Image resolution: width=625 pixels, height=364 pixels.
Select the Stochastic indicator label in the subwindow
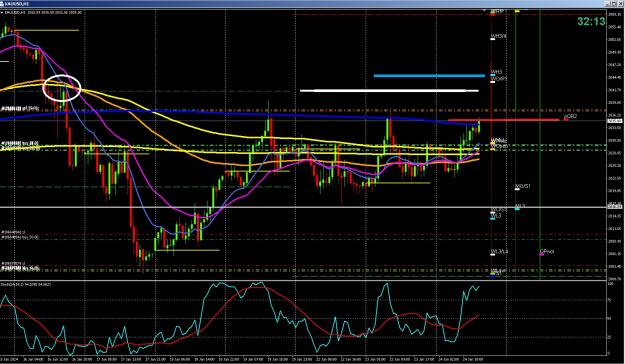tap(26, 284)
